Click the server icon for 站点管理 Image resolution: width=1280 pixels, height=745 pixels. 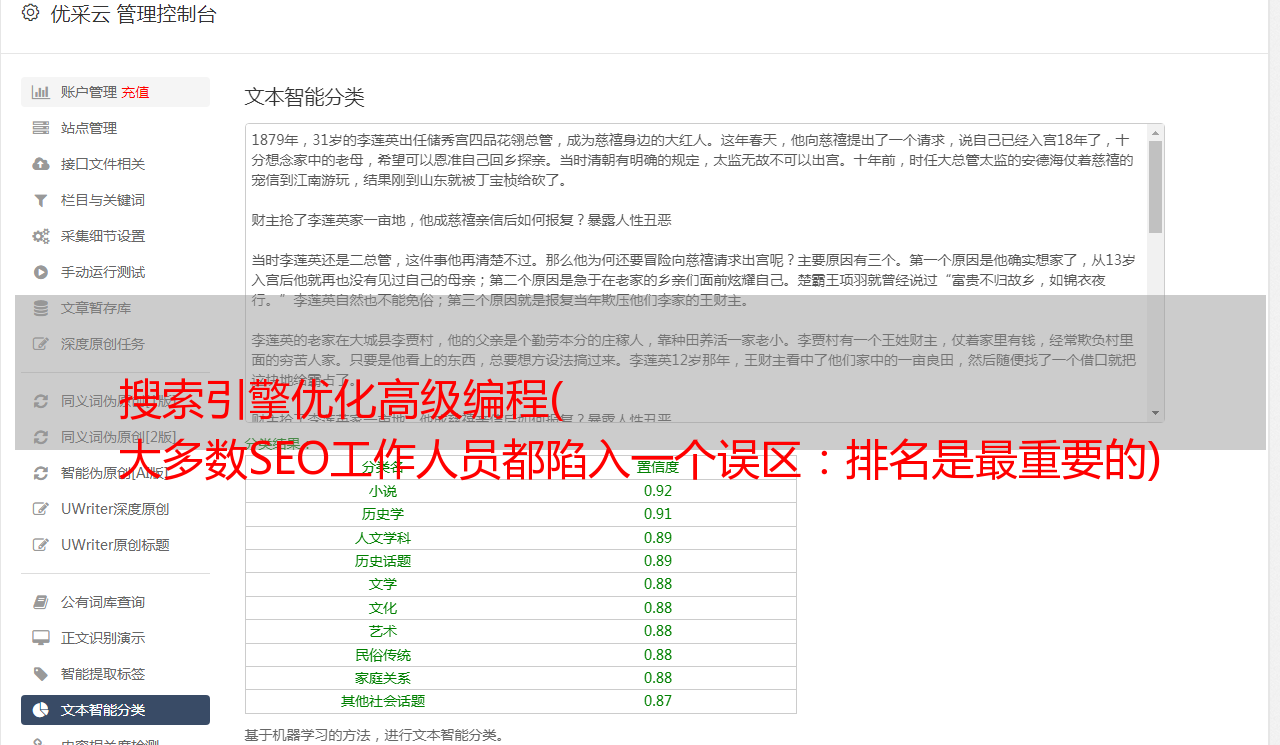tap(41, 128)
